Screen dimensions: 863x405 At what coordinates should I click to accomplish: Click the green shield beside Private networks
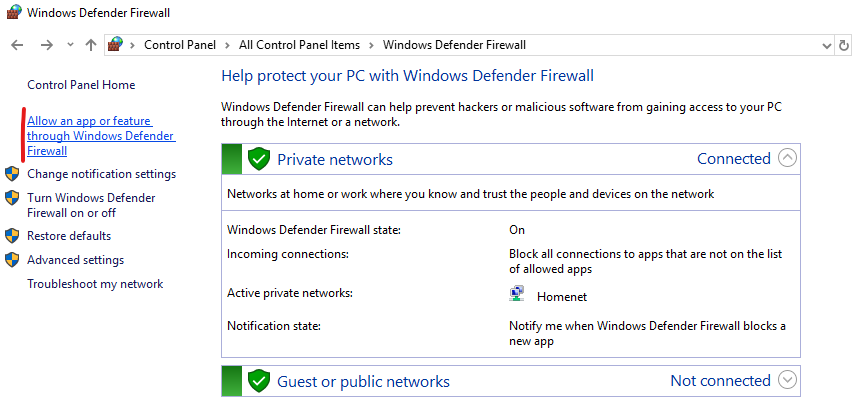259,159
